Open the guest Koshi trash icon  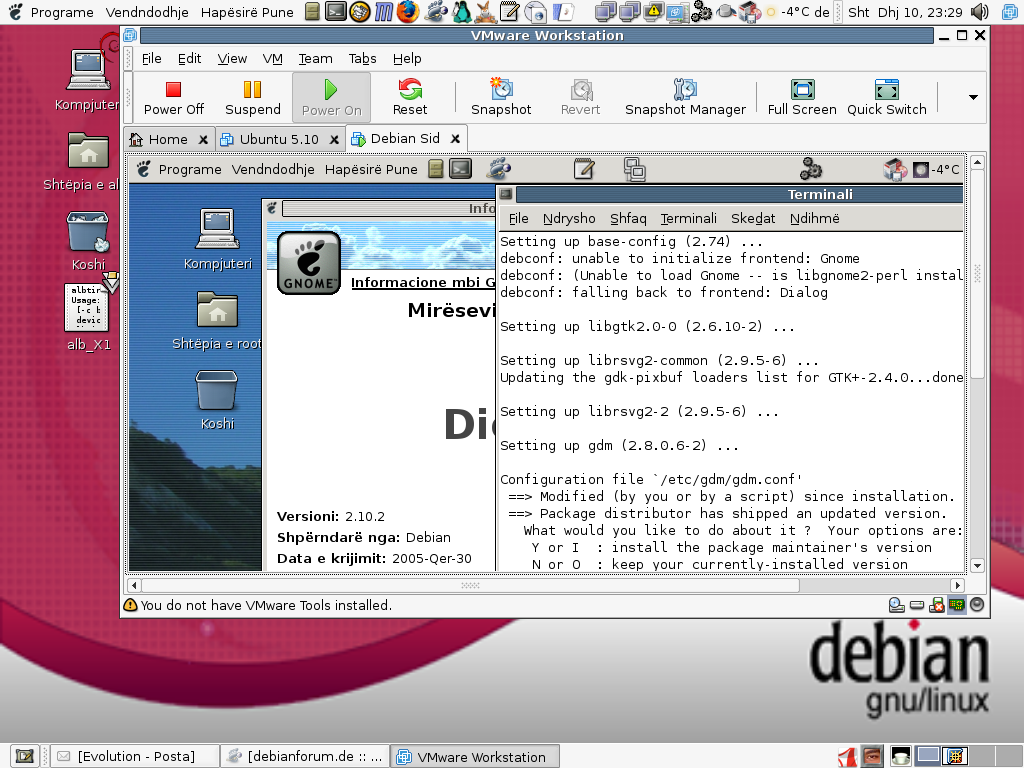(x=217, y=400)
